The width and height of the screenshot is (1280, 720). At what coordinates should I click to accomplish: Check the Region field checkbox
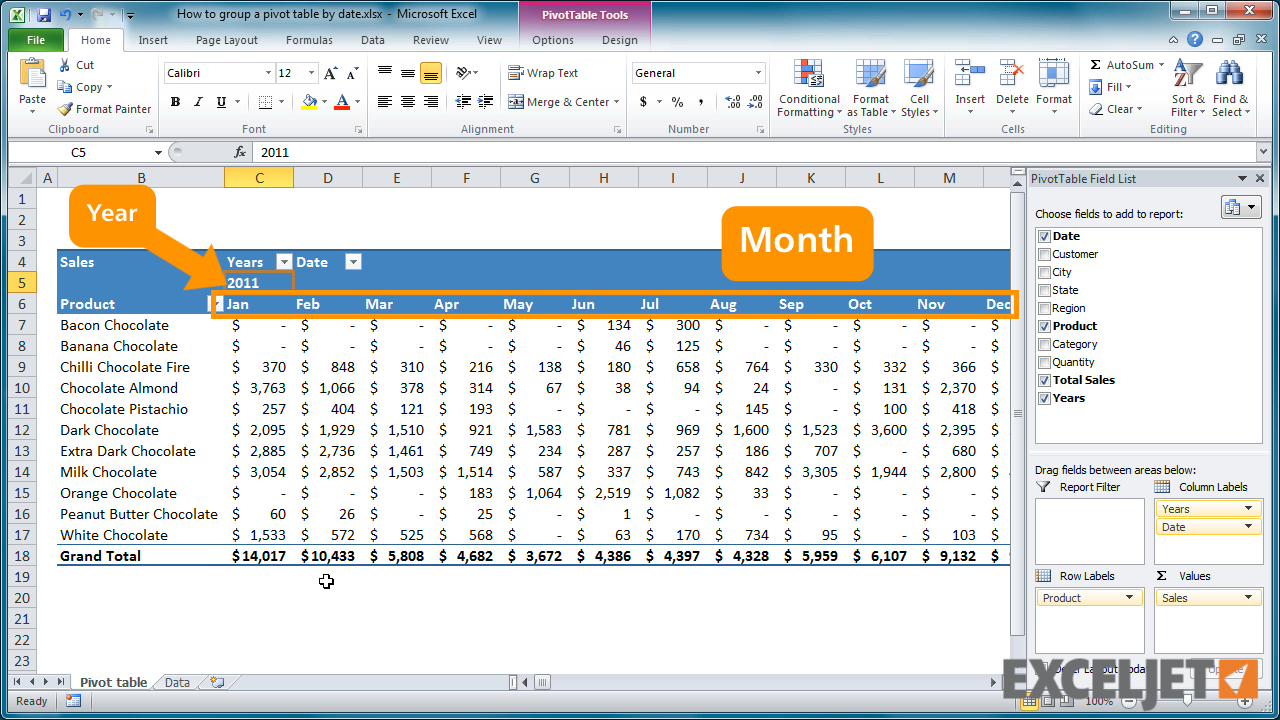point(1044,308)
